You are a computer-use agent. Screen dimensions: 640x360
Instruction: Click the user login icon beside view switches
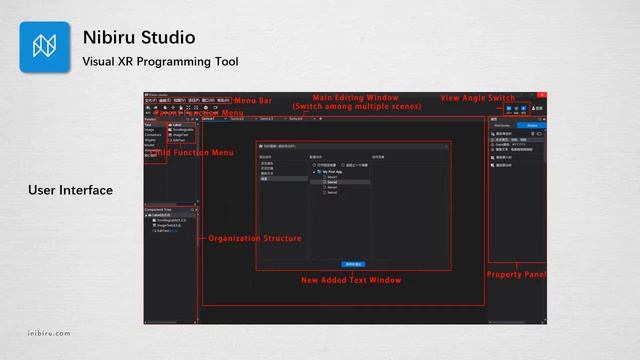pyautogui.click(x=533, y=108)
